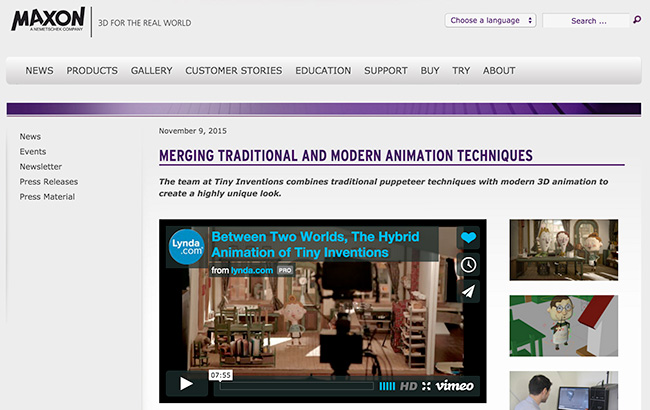Open the EDUCATION menu

(323, 71)
